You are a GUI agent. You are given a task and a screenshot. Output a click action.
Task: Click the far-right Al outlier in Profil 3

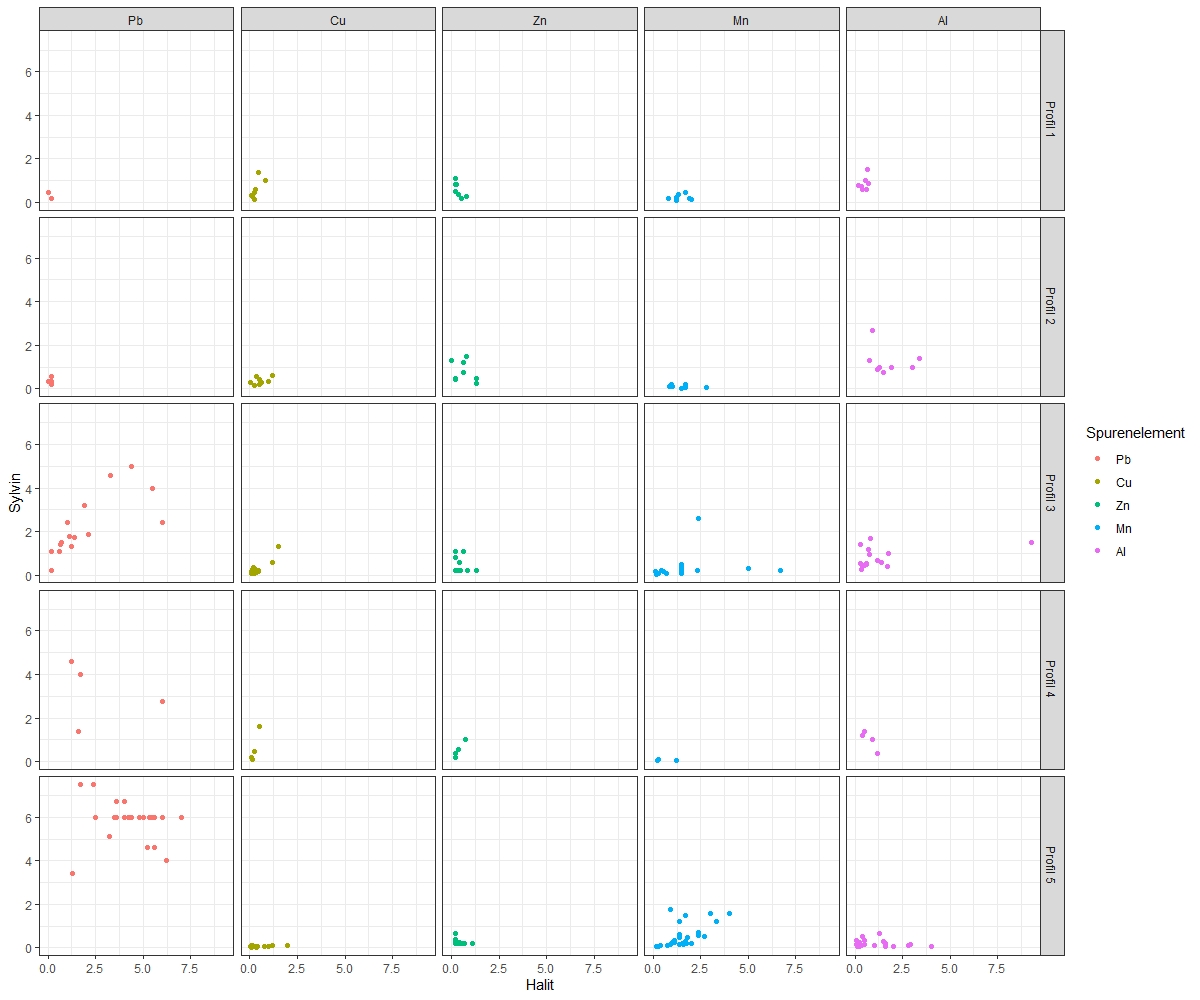[1031, 543]
